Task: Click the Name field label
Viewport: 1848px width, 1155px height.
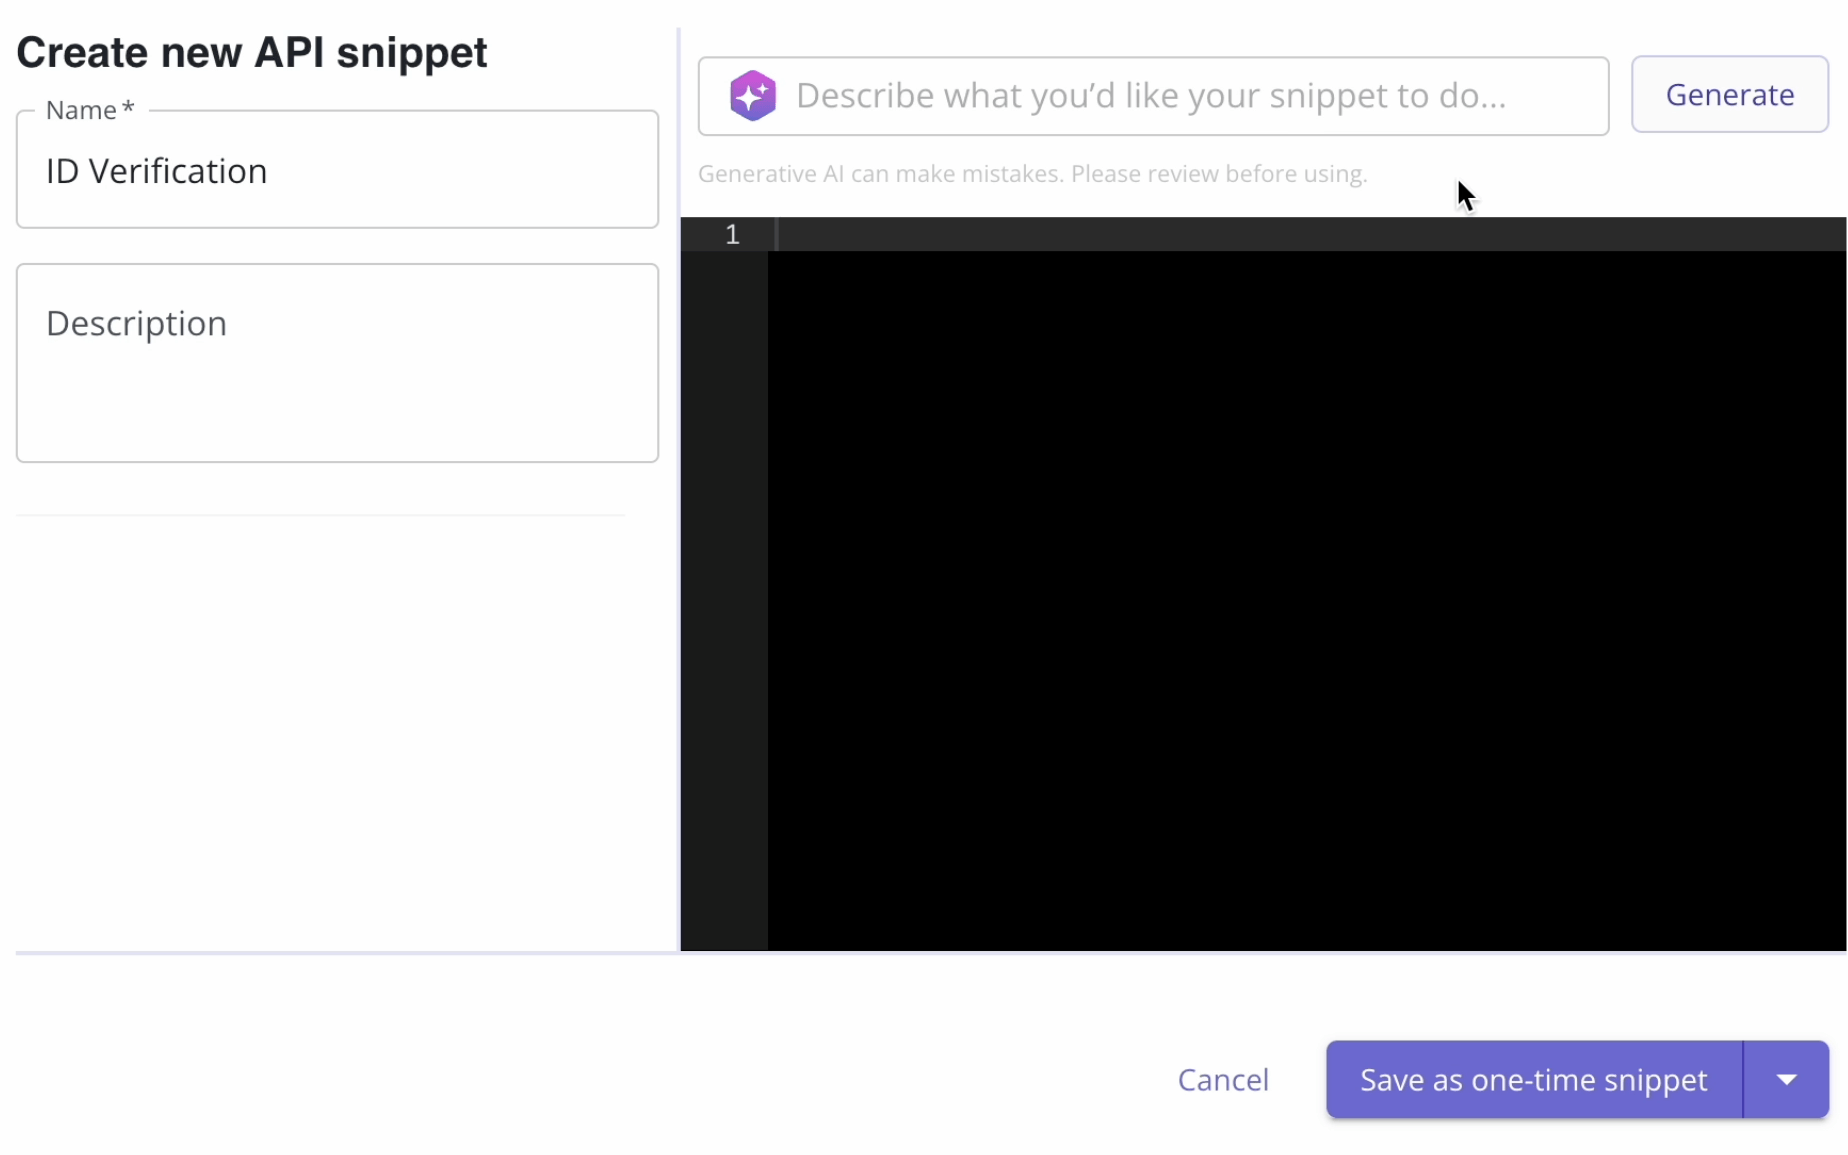Action: pos(84,109)
